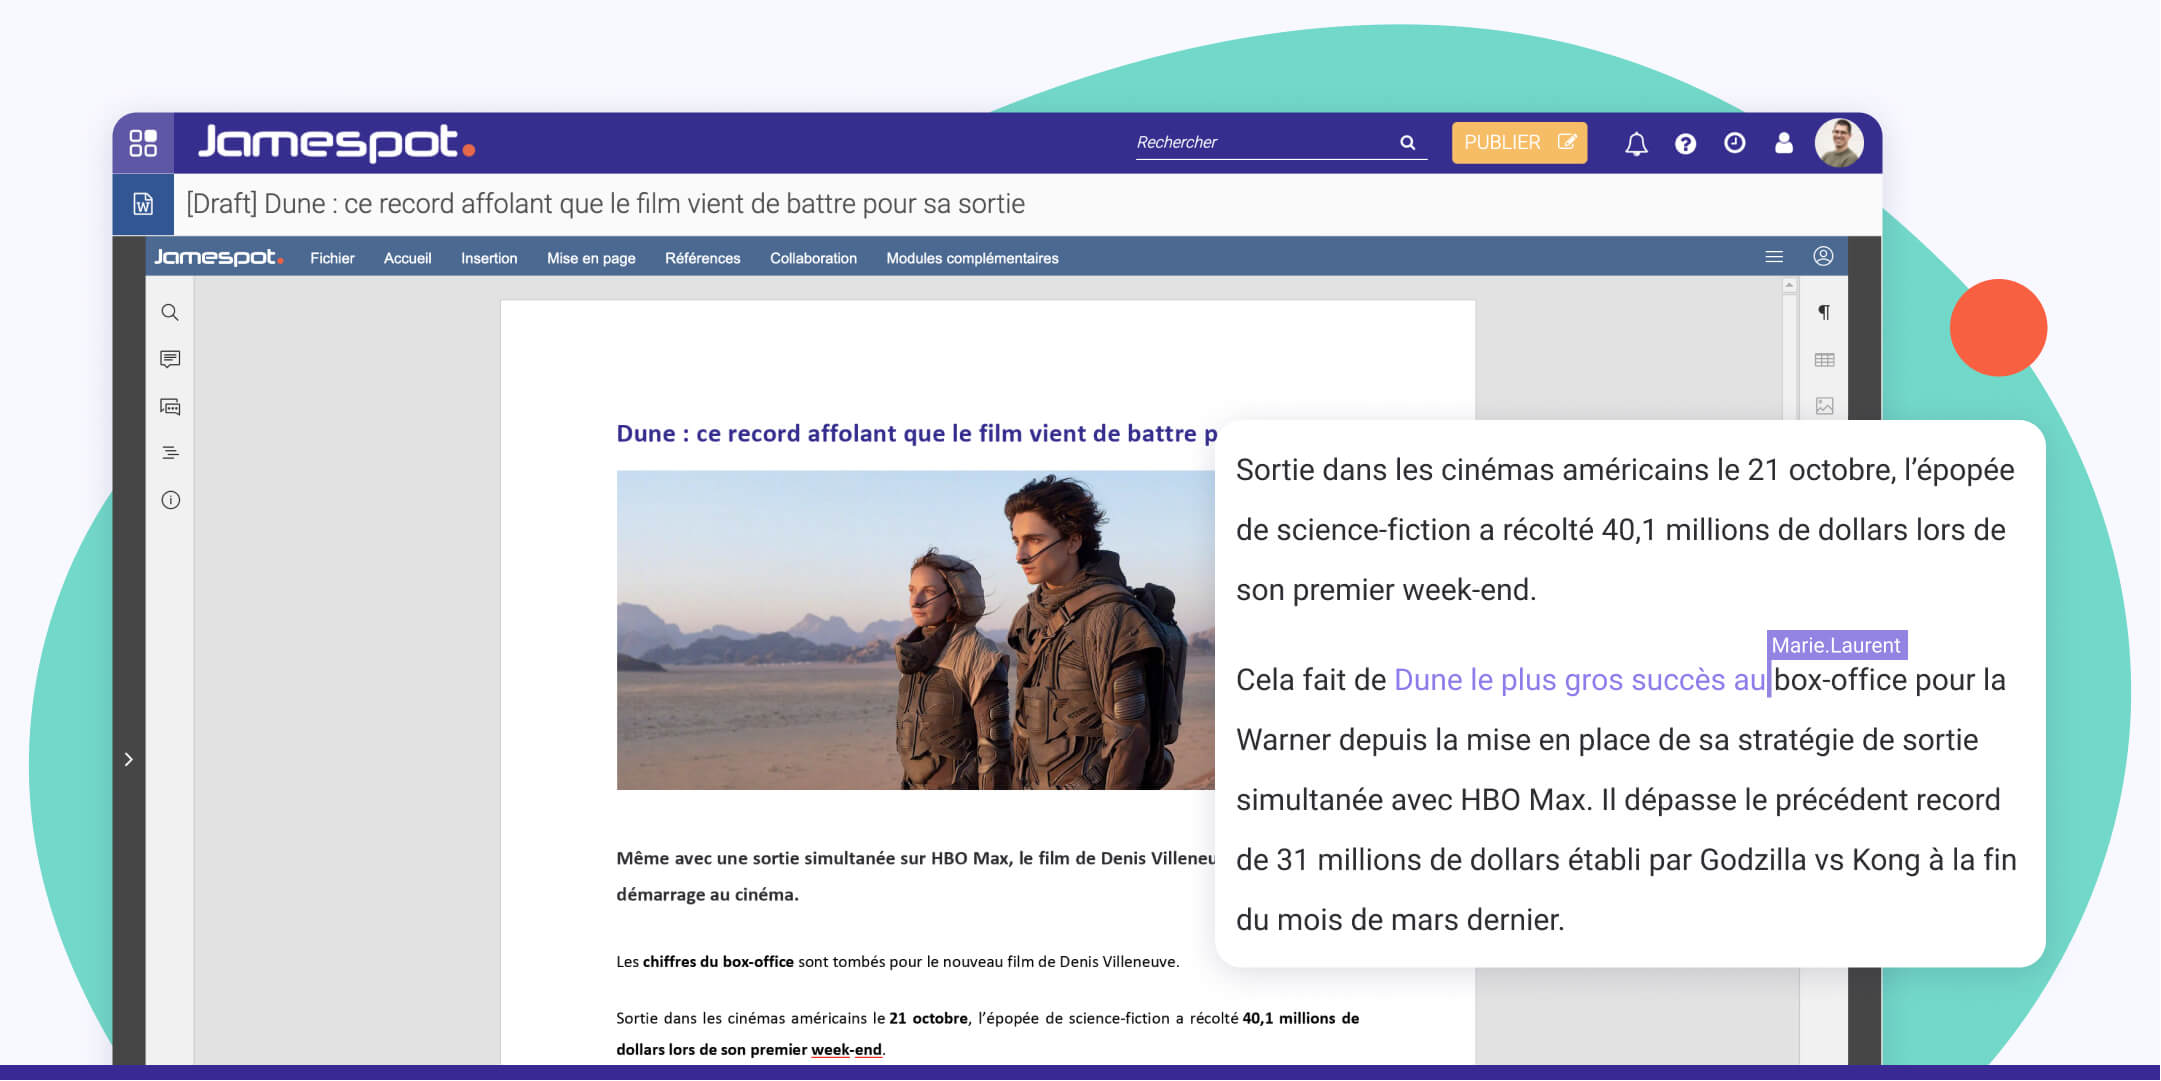The image size is (2161, 1081).
Task: Open the editor user account icon
Action: click(1823, 256)
